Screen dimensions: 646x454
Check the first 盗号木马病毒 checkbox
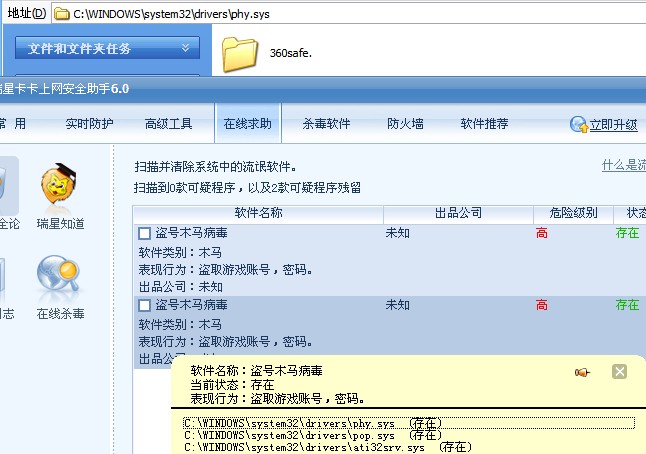click(144, 234)
